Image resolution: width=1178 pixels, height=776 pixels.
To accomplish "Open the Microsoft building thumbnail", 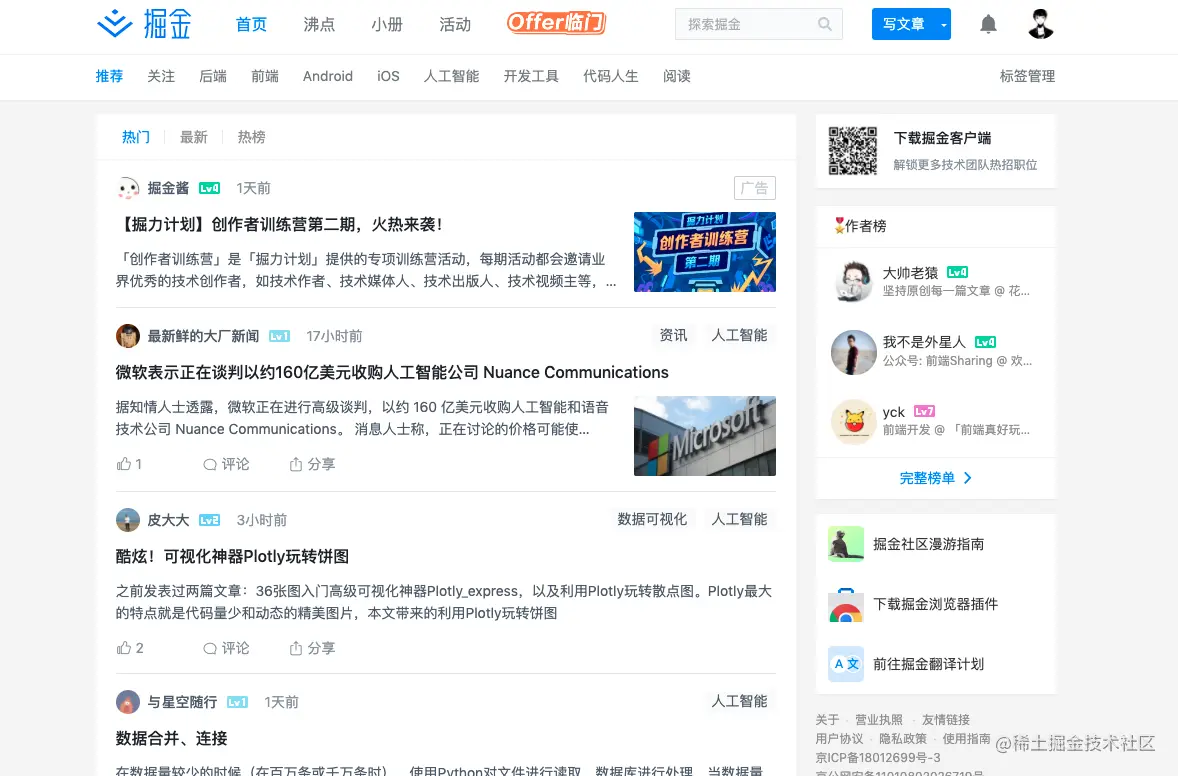I will [x=705, y=436].
